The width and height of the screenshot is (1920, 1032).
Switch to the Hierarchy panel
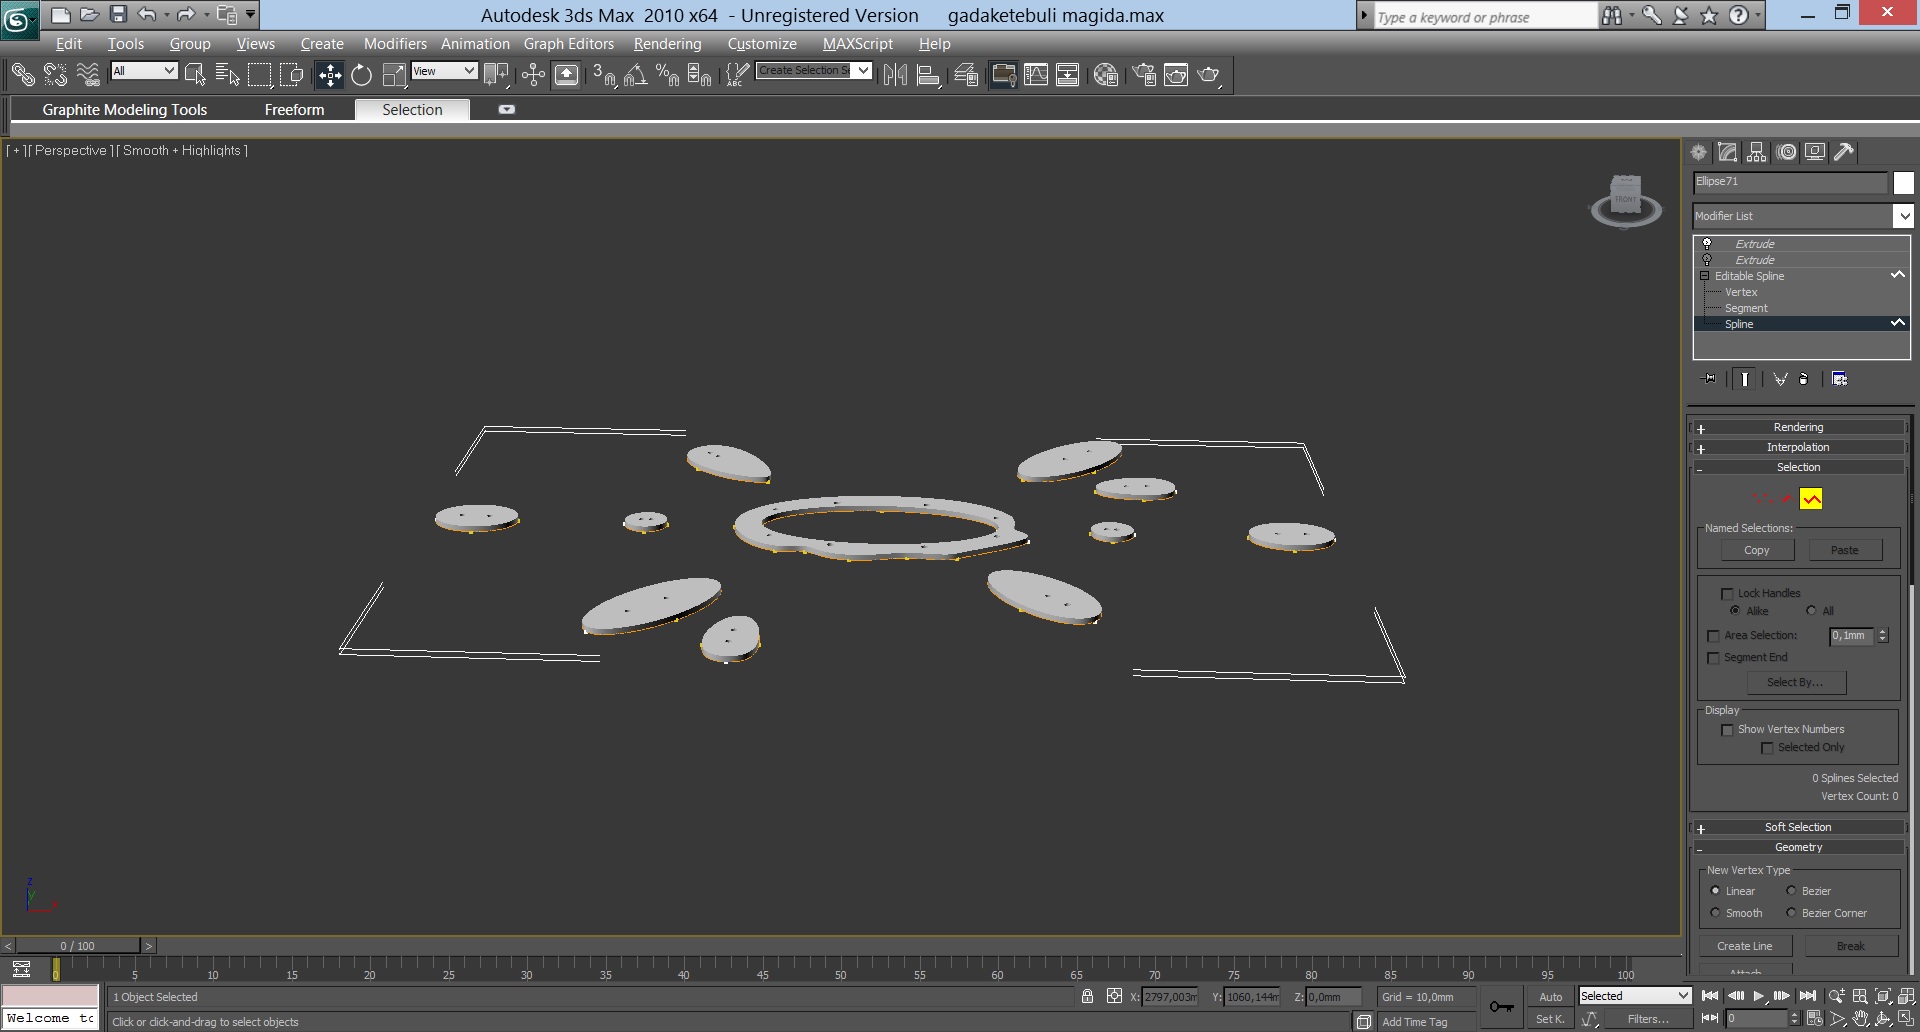point(1756,152)
